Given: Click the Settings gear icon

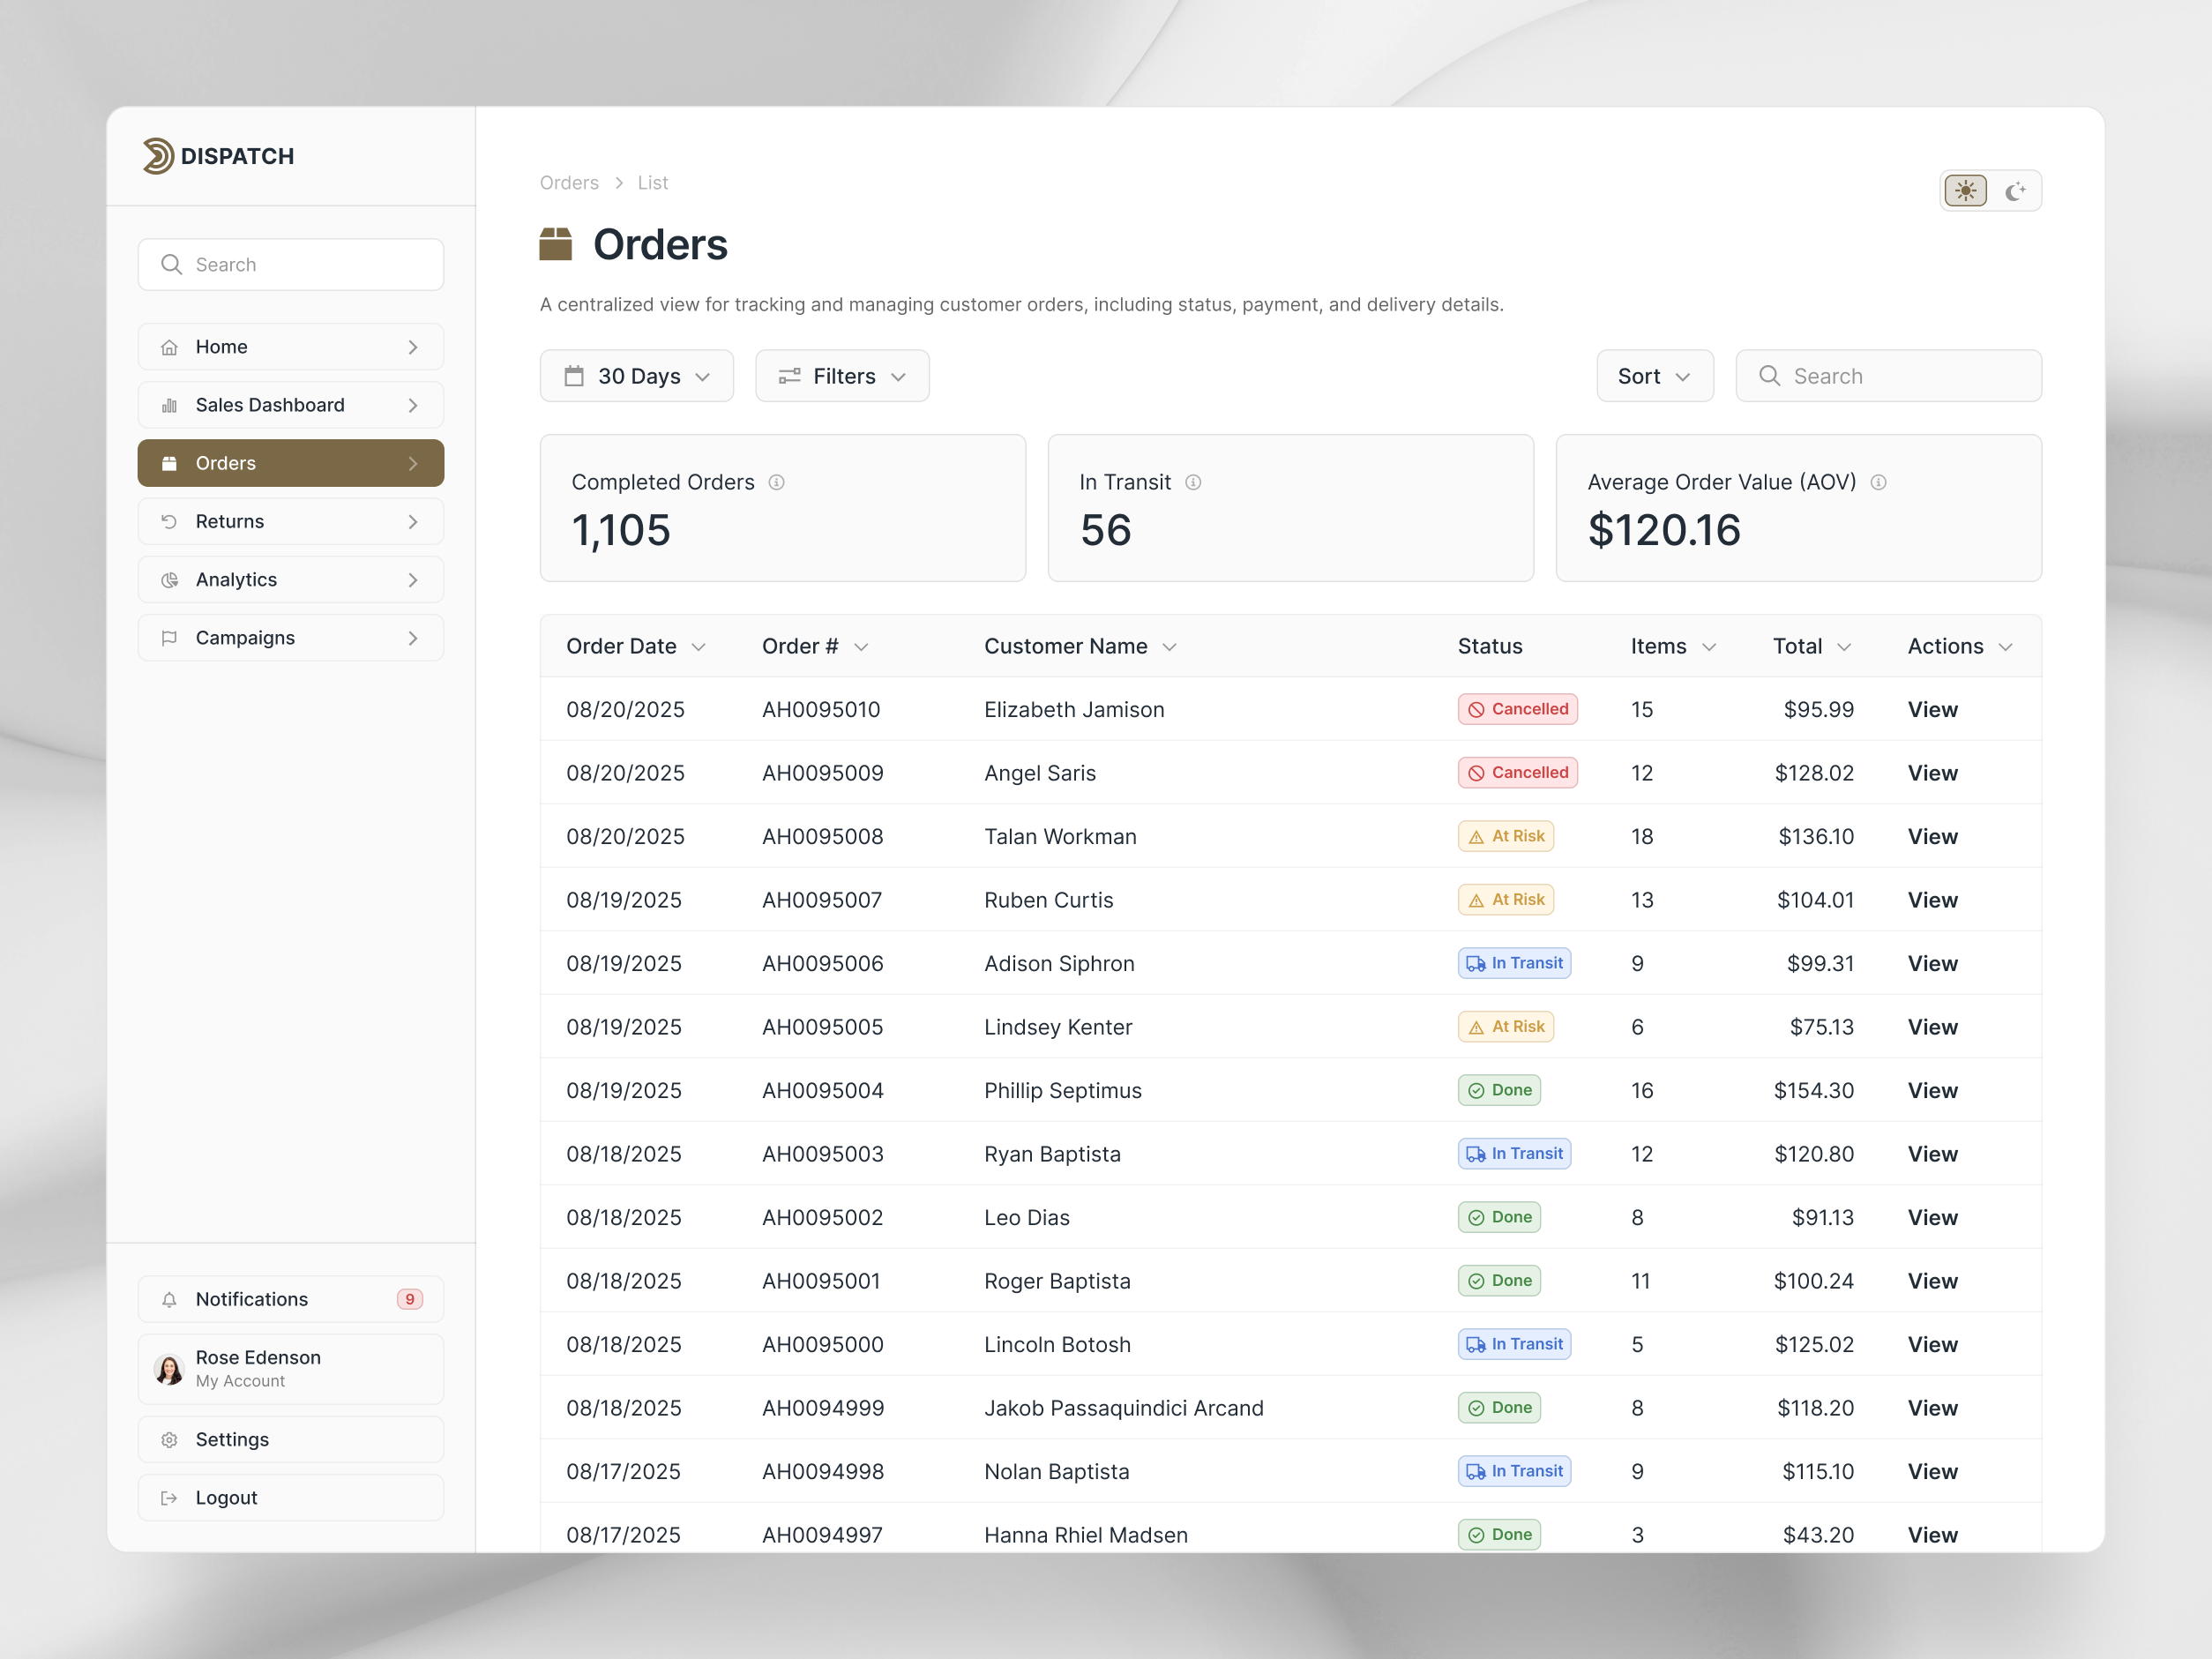Looking at the screenshot, I should 169,1439.
